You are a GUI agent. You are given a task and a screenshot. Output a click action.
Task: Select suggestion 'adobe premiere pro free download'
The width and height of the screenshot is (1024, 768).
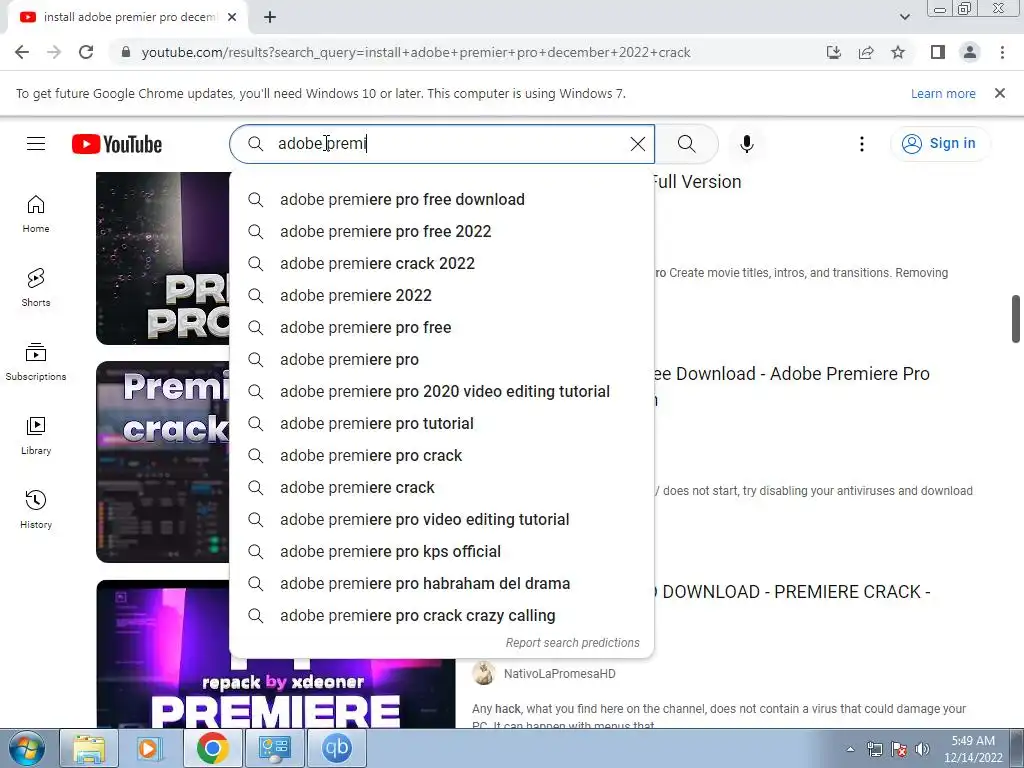tap(441, 199)
